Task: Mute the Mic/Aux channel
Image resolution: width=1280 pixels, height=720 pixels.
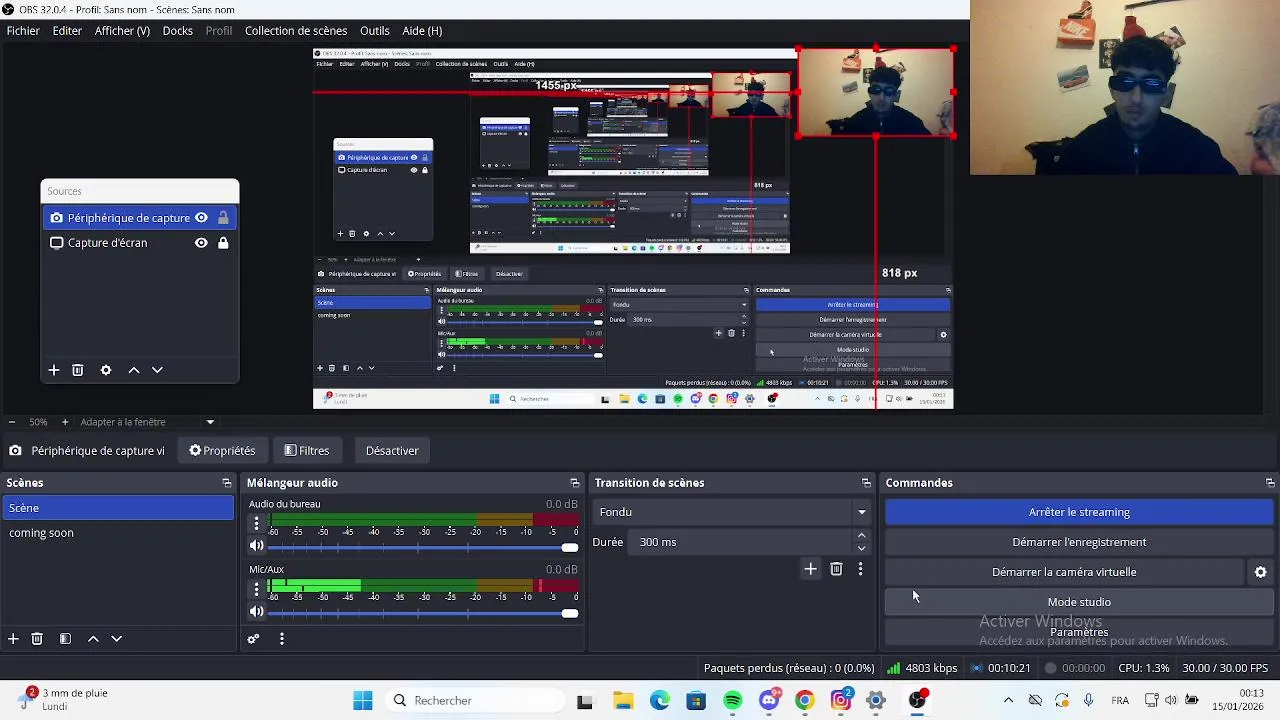Action: point(256,612)
